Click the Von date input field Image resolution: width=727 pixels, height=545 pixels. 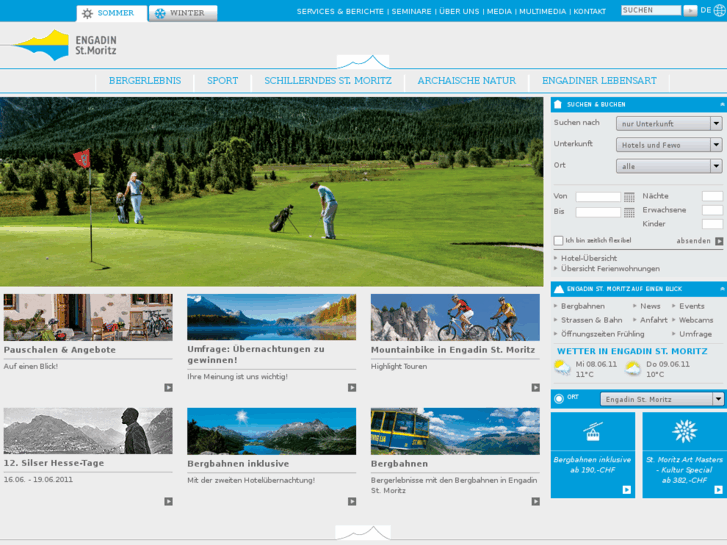pyautogui.click(x=598, y=197)
